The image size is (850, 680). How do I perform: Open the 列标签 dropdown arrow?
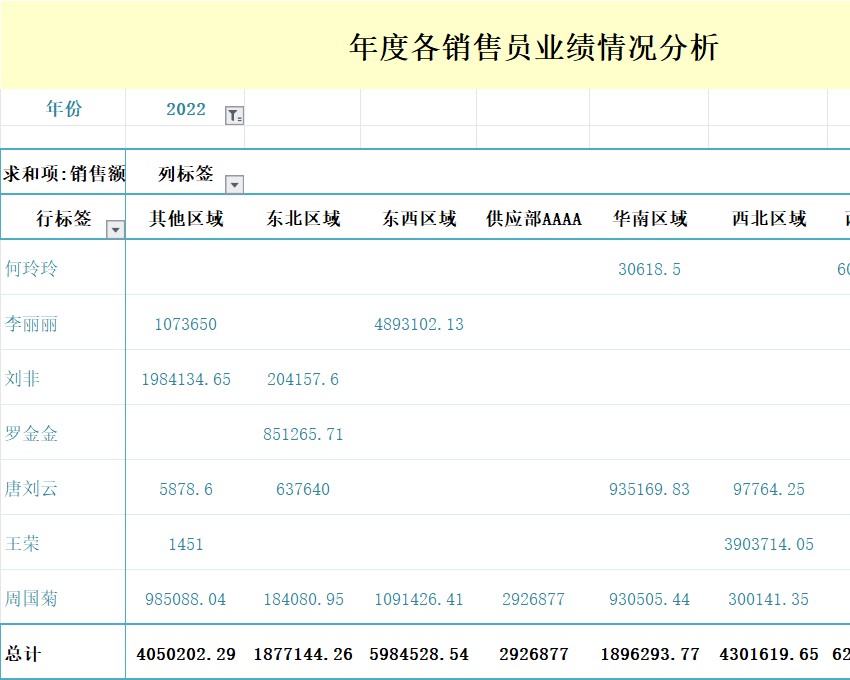pyautogui.click(x=235, y=184)
